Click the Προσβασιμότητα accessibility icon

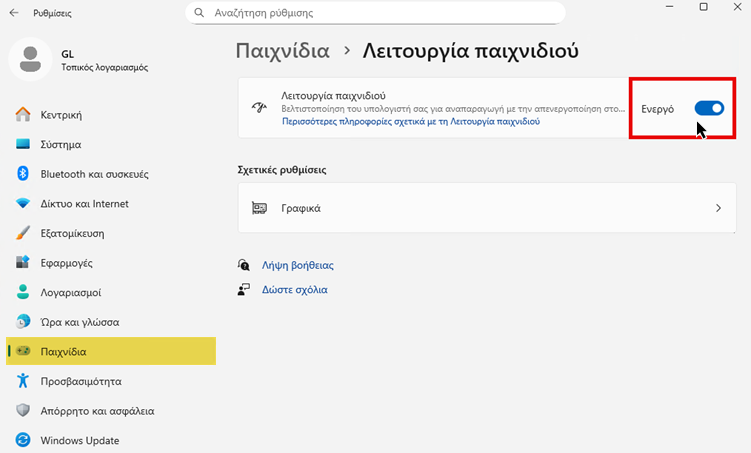[23, 381]
